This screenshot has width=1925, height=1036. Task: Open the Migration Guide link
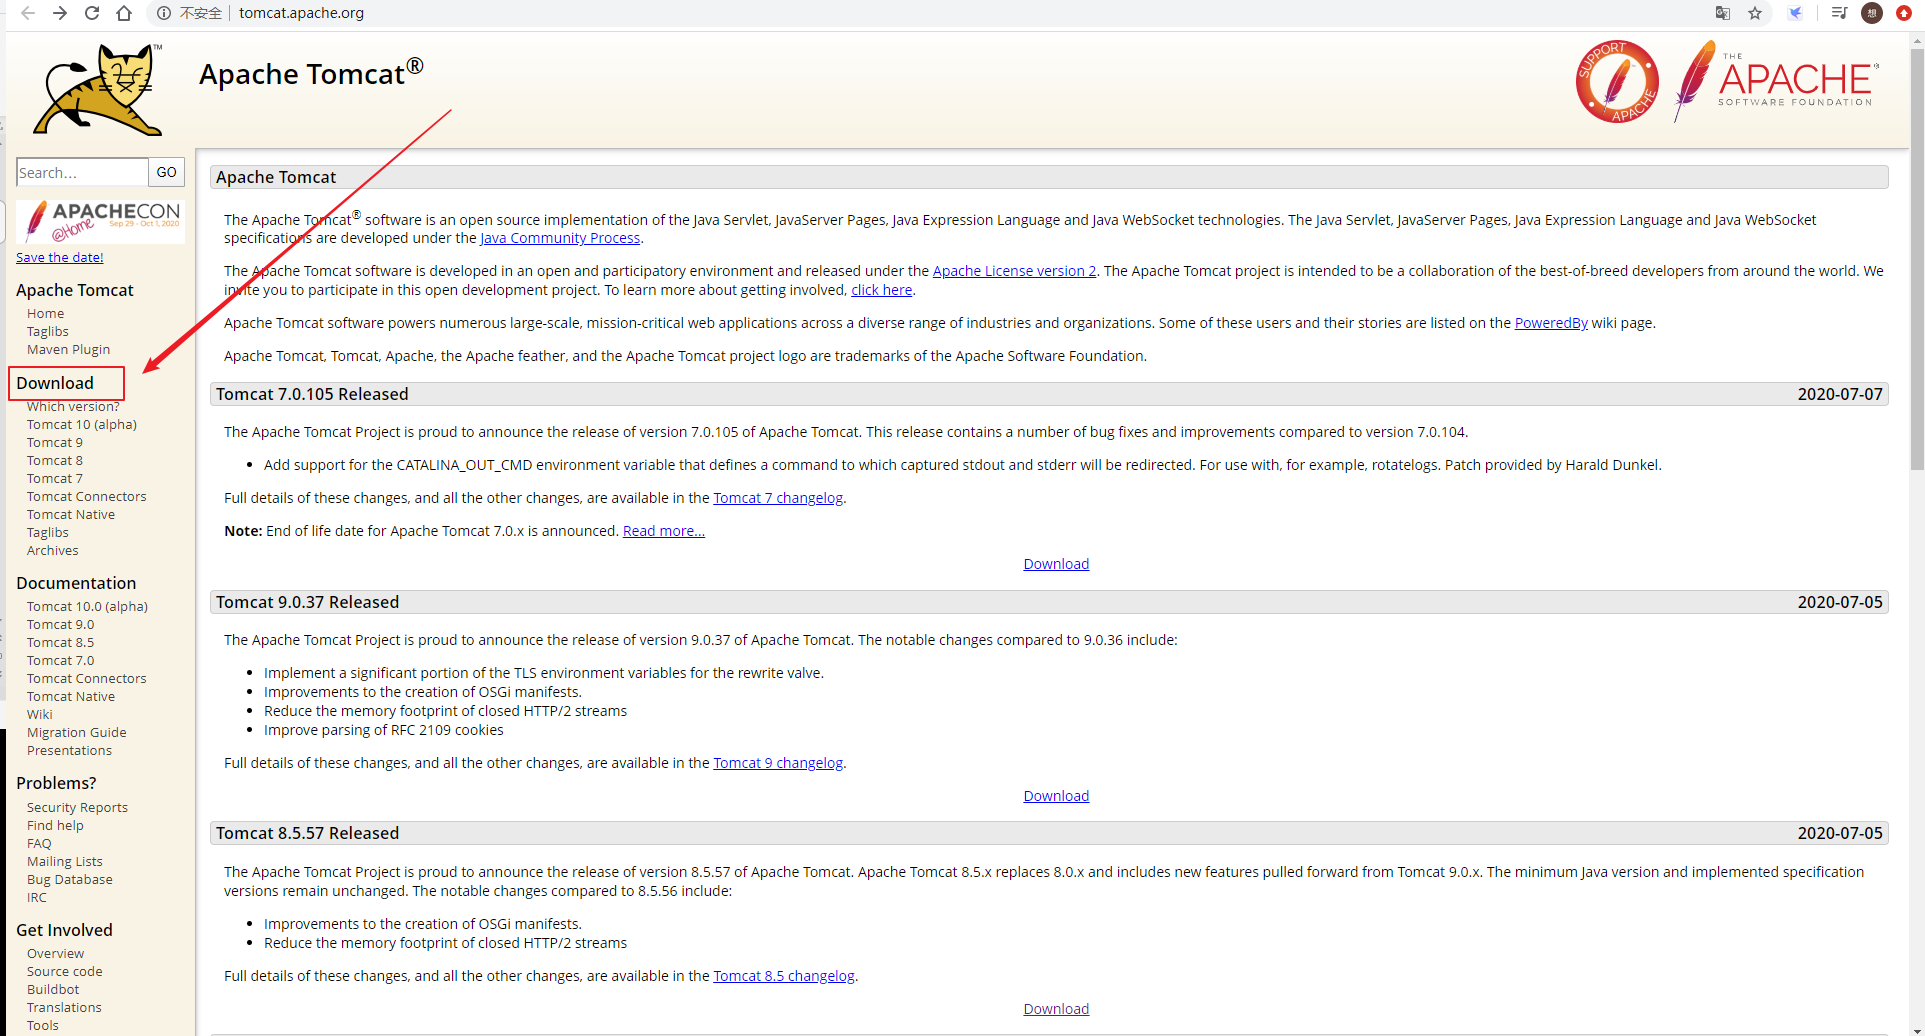tap(77, 732)
